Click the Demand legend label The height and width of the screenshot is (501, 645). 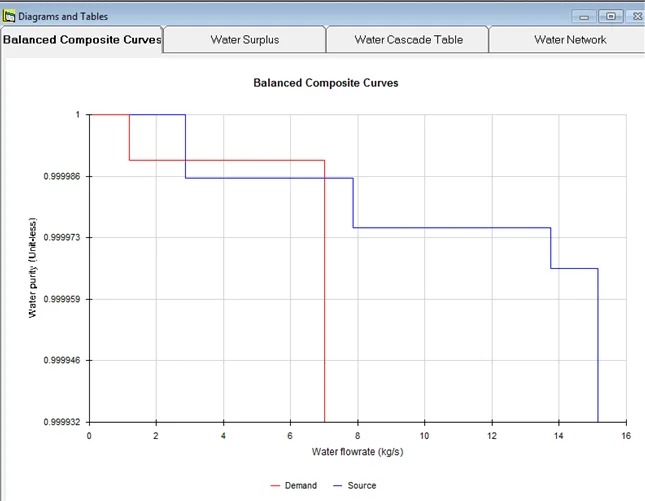(302, 486)
